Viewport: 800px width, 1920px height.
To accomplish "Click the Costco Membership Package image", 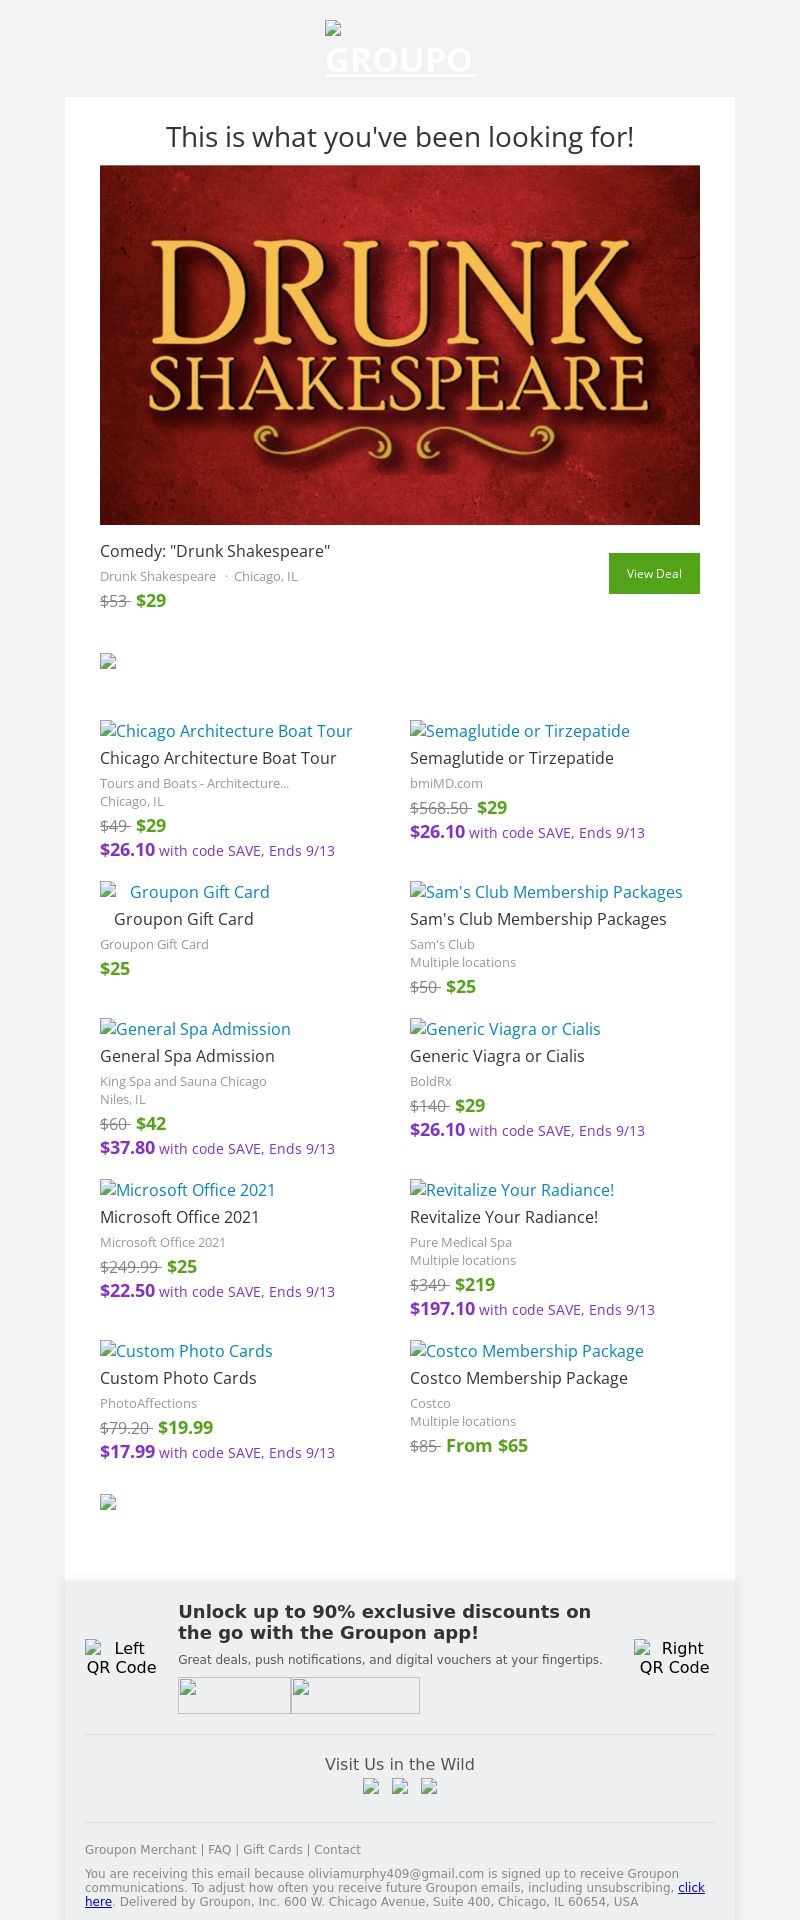I will point(527,1351).
